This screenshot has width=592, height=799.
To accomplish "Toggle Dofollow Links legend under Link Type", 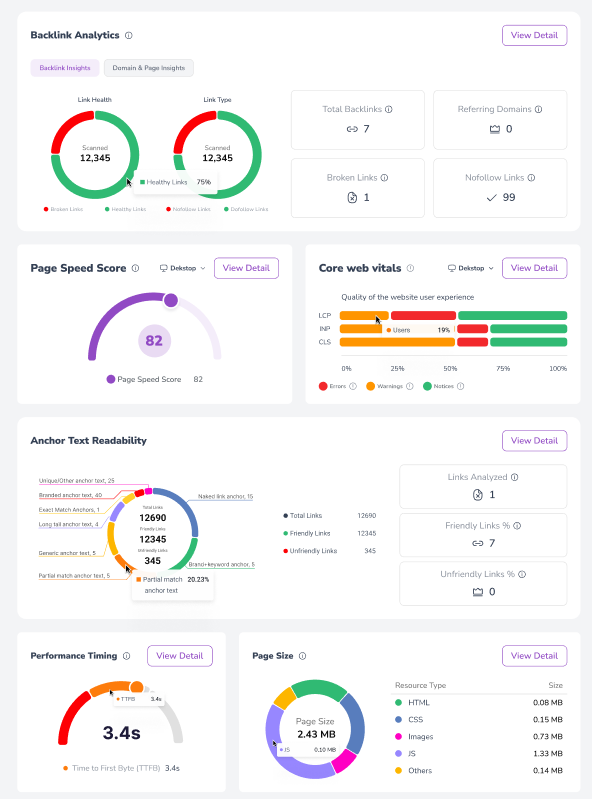I will [x=246, y=209].
